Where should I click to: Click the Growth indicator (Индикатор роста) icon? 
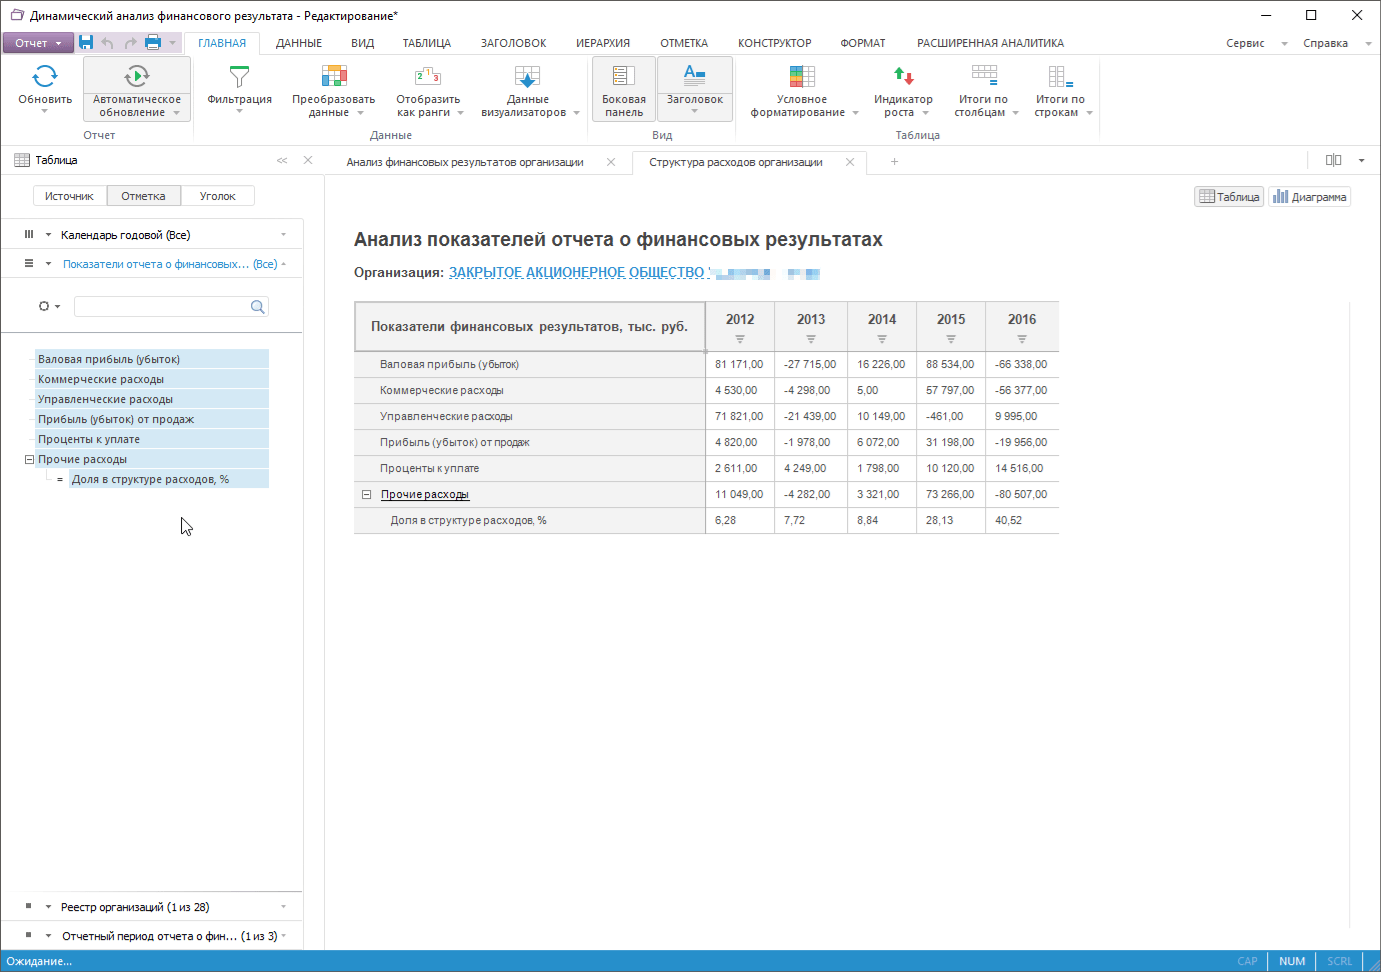pyautogui.click(x=903, y=77)
